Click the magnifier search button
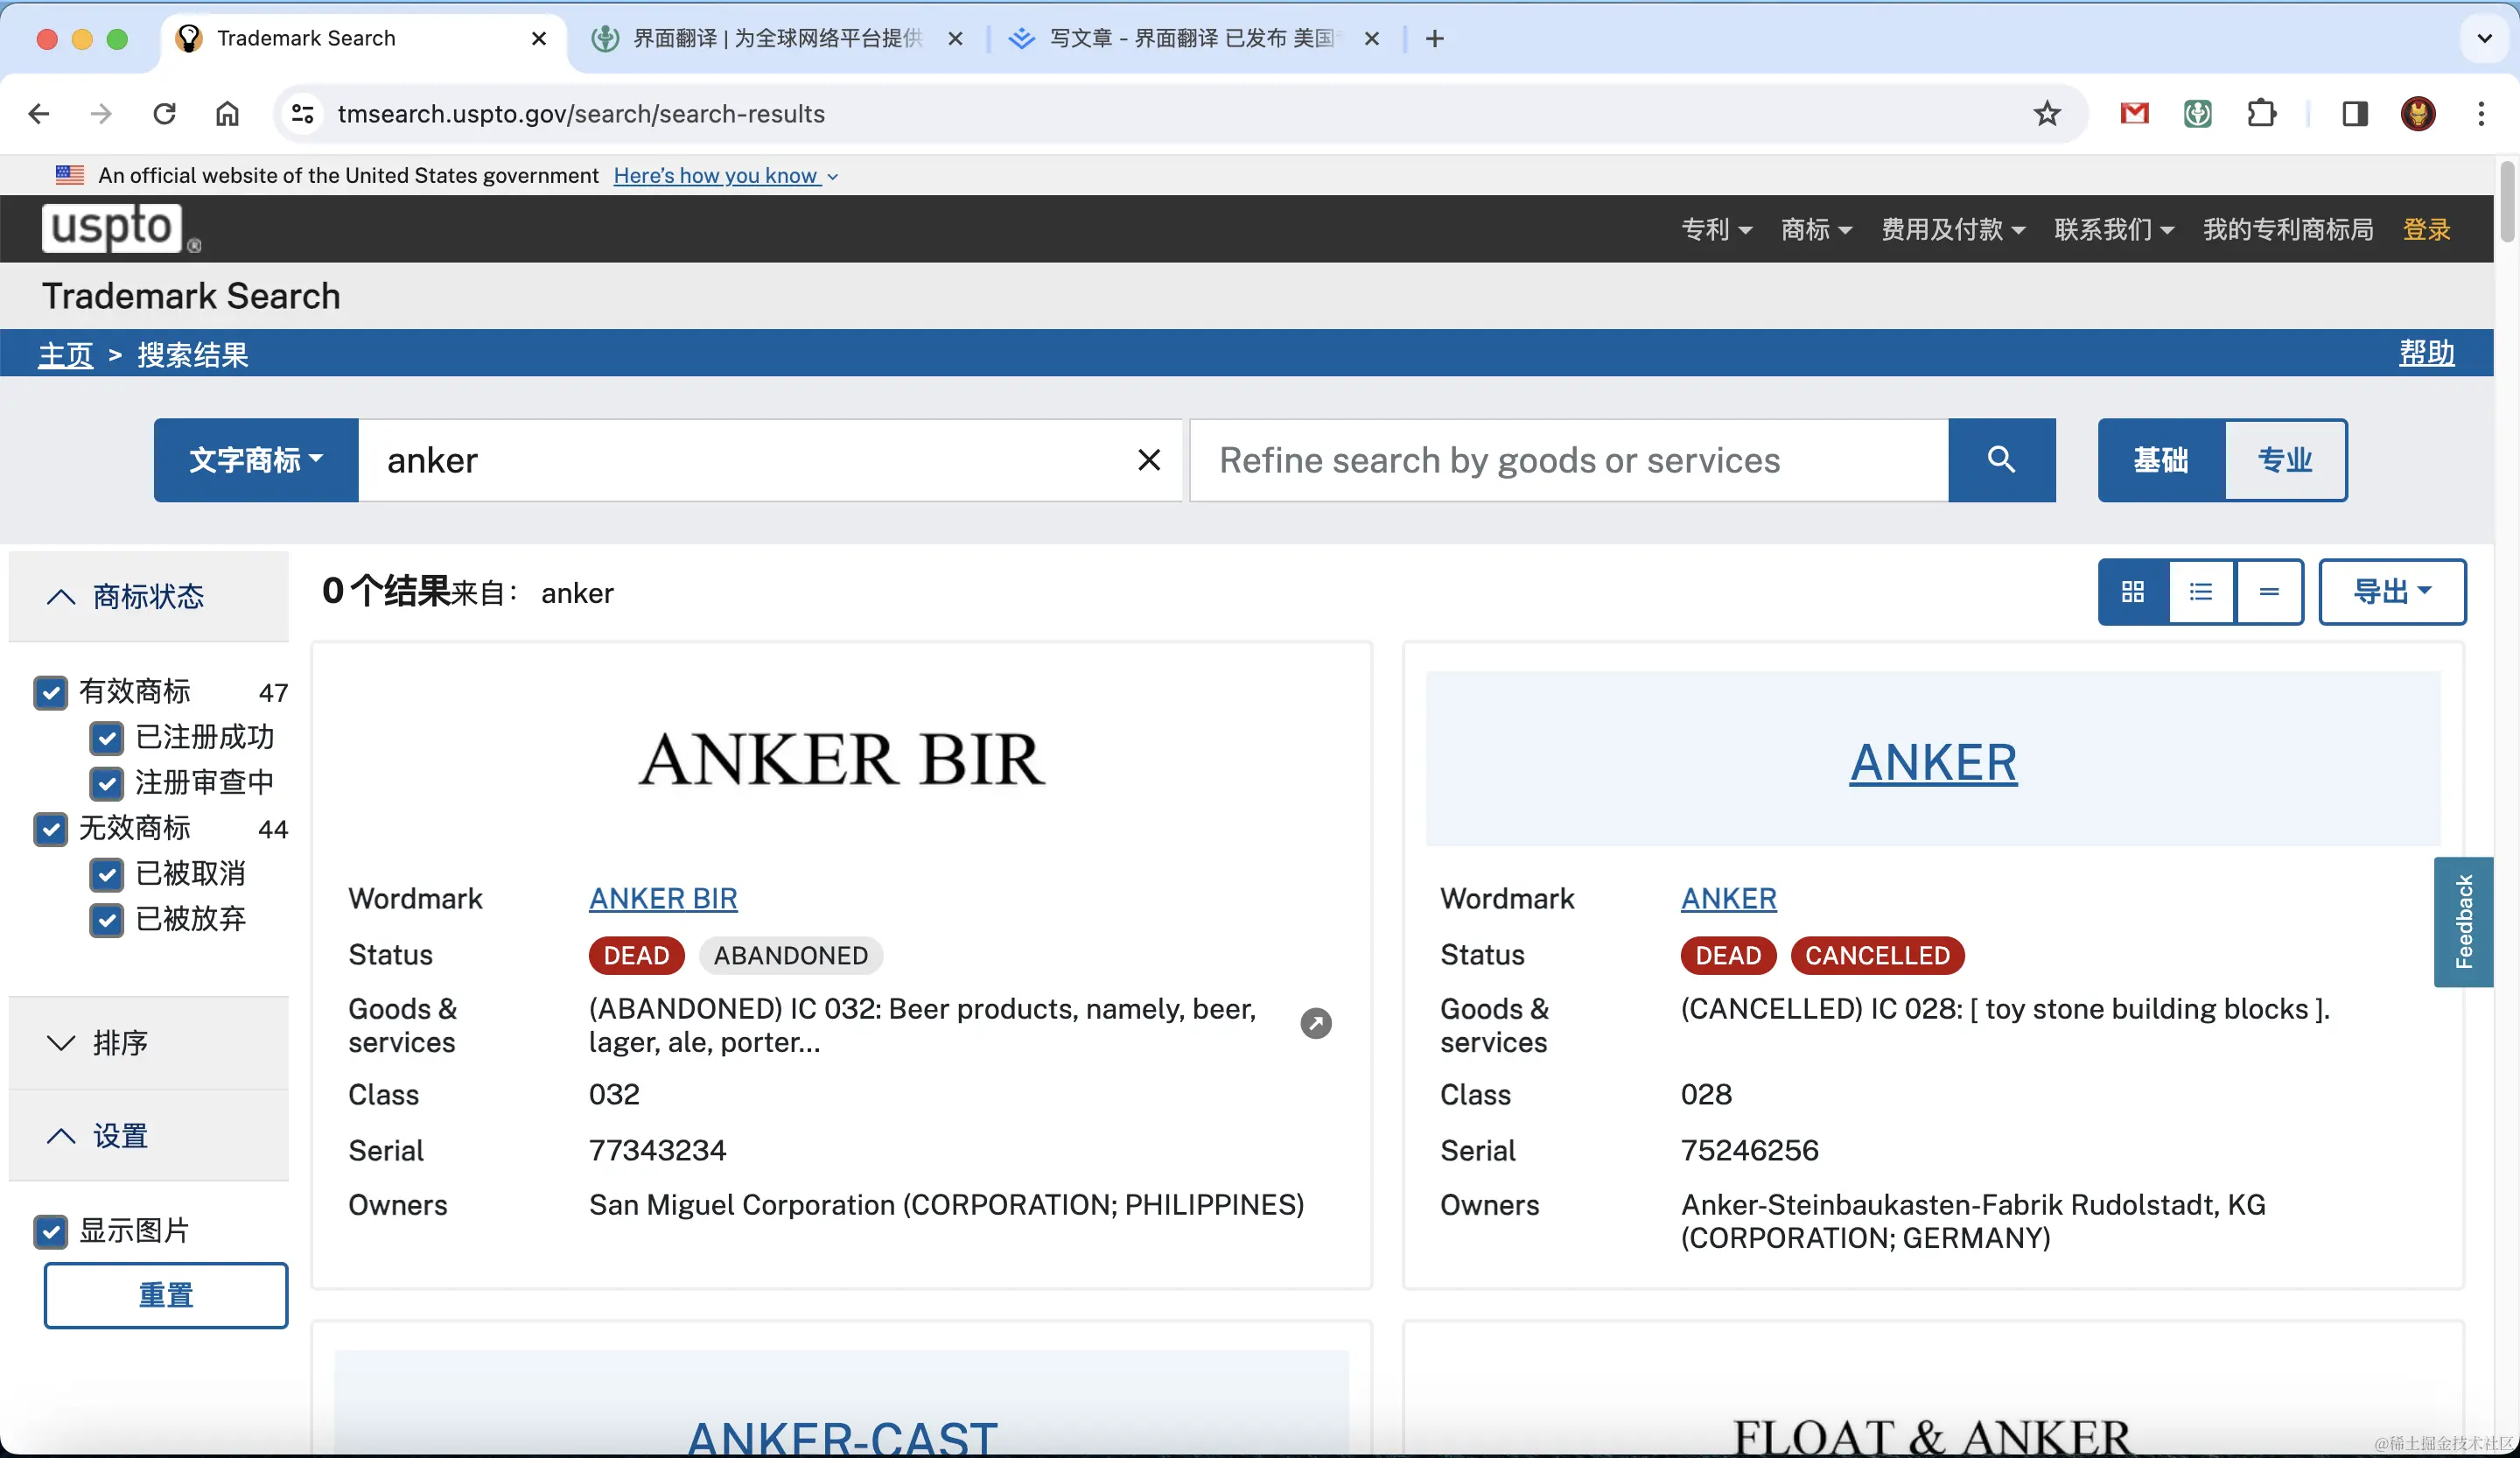This screenshot has height=1458, width=2520. pos(2001,460)
